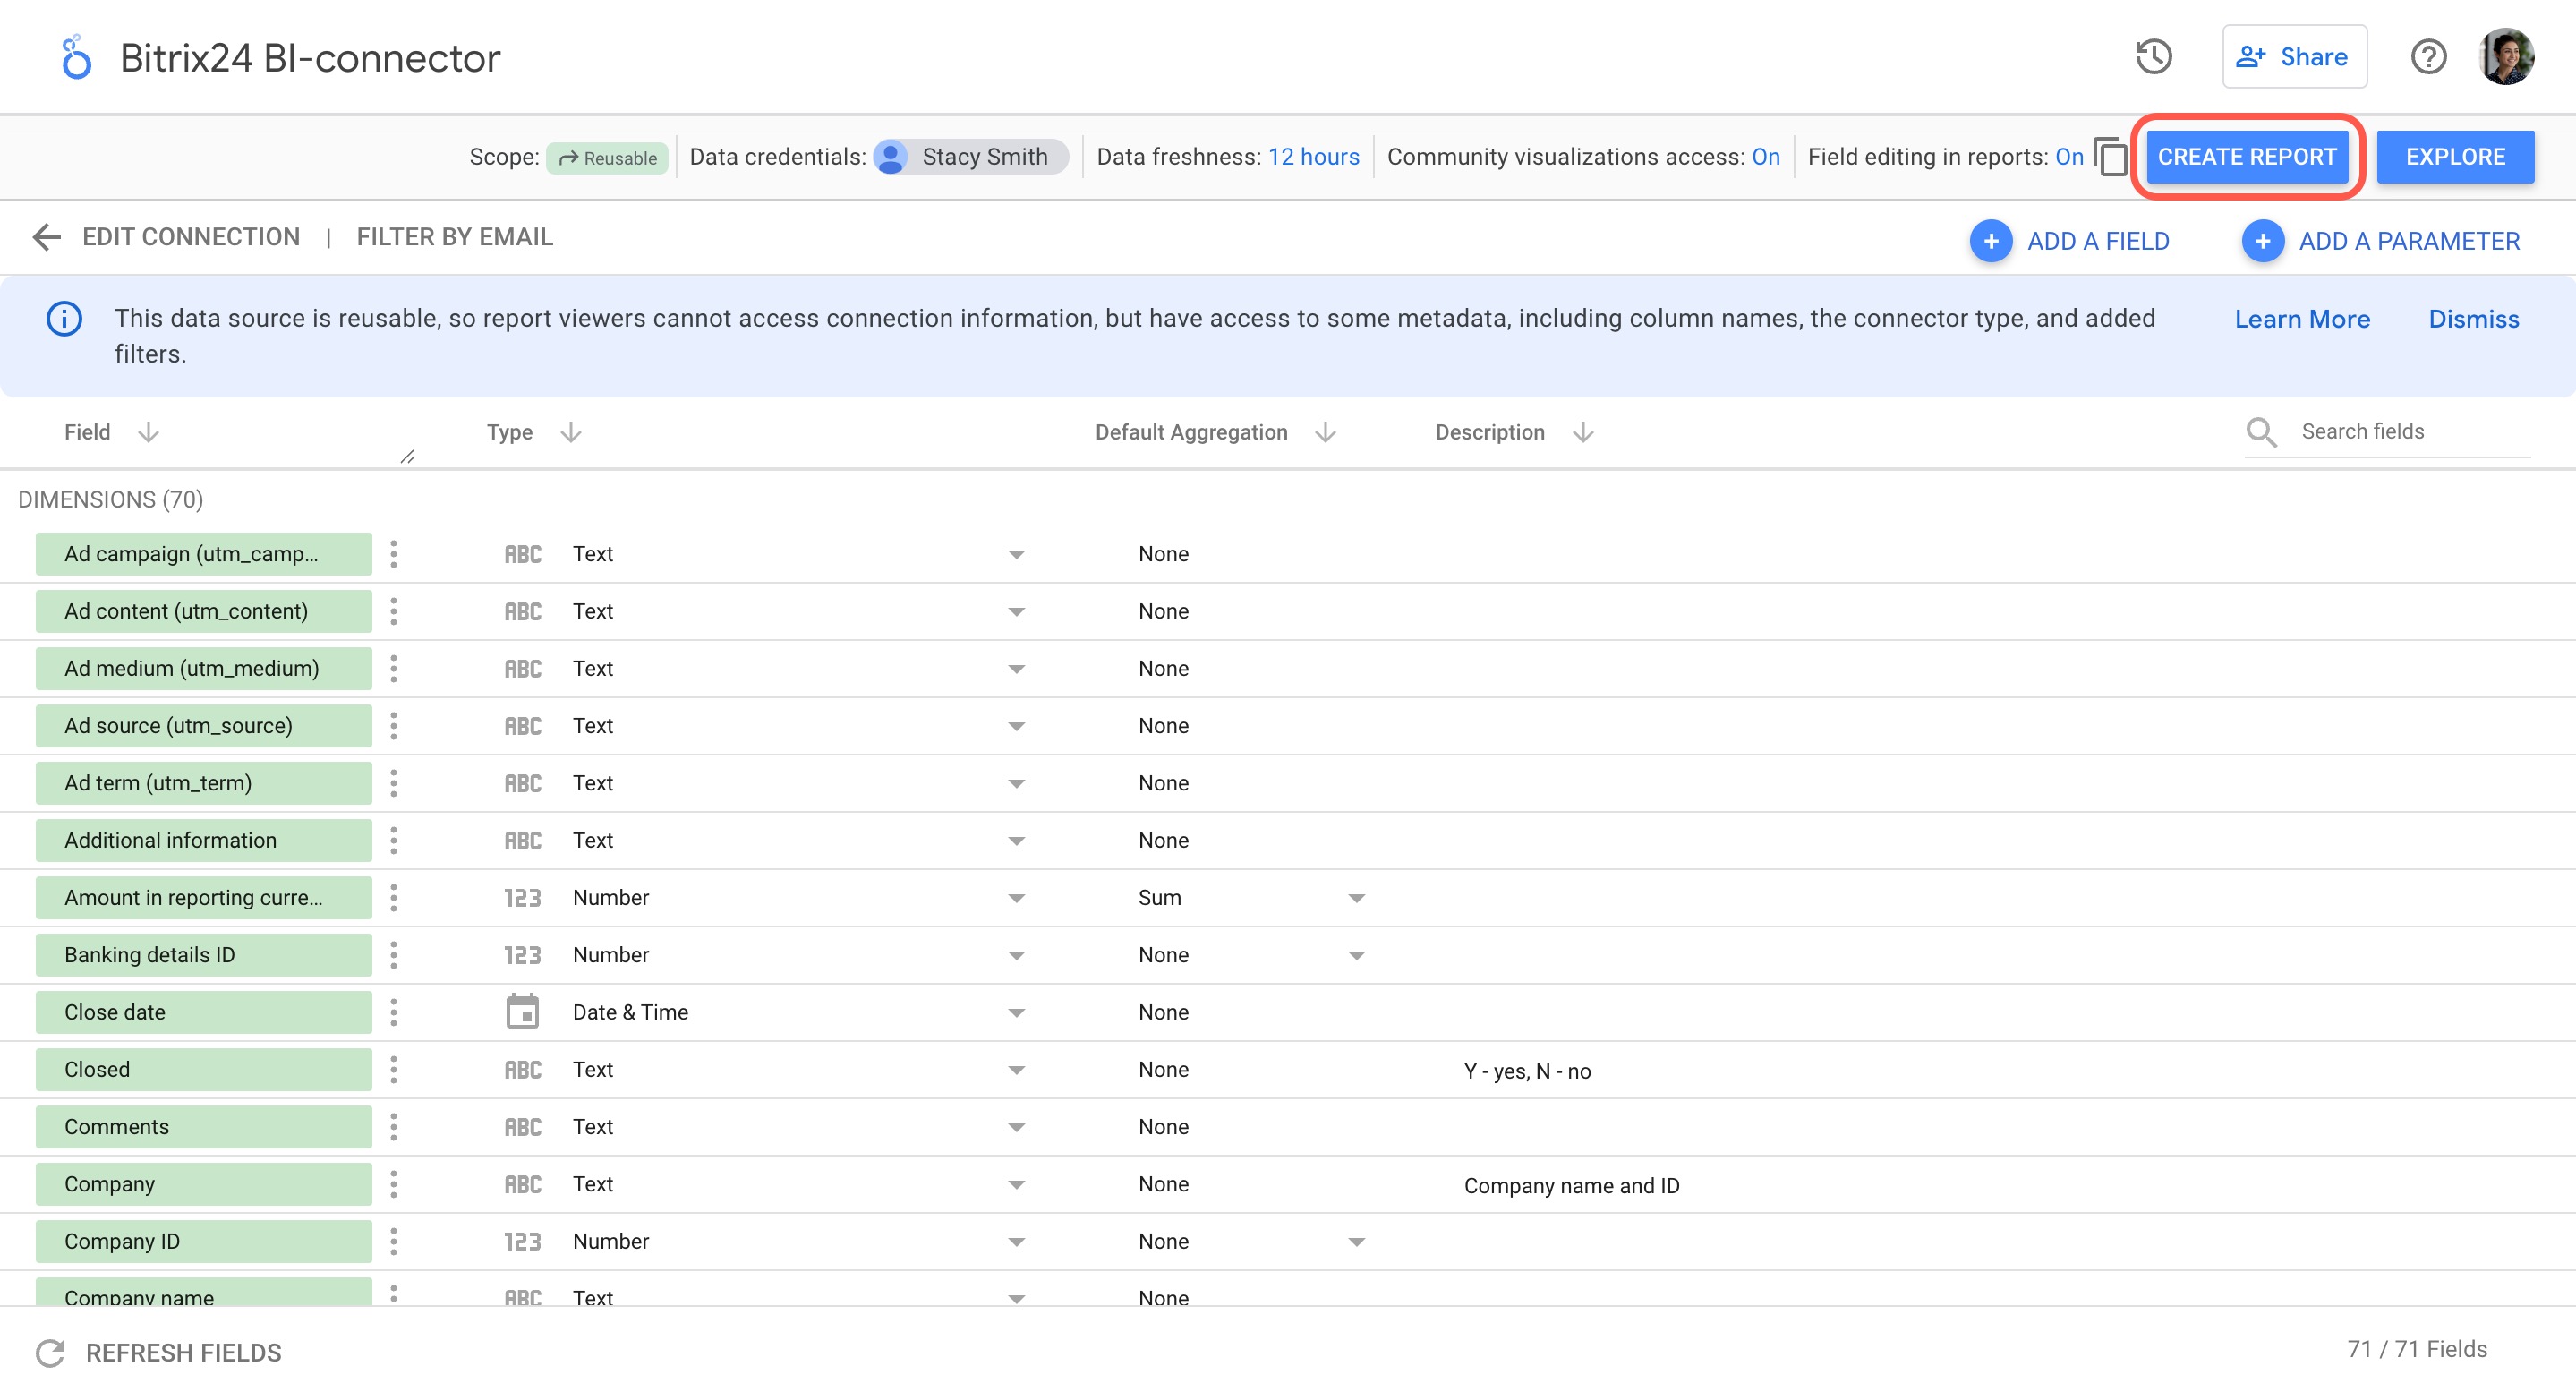The width and height of the screenshot is (2576, 1400).
Task: Click the Explore button
Action: point(2455,157)
